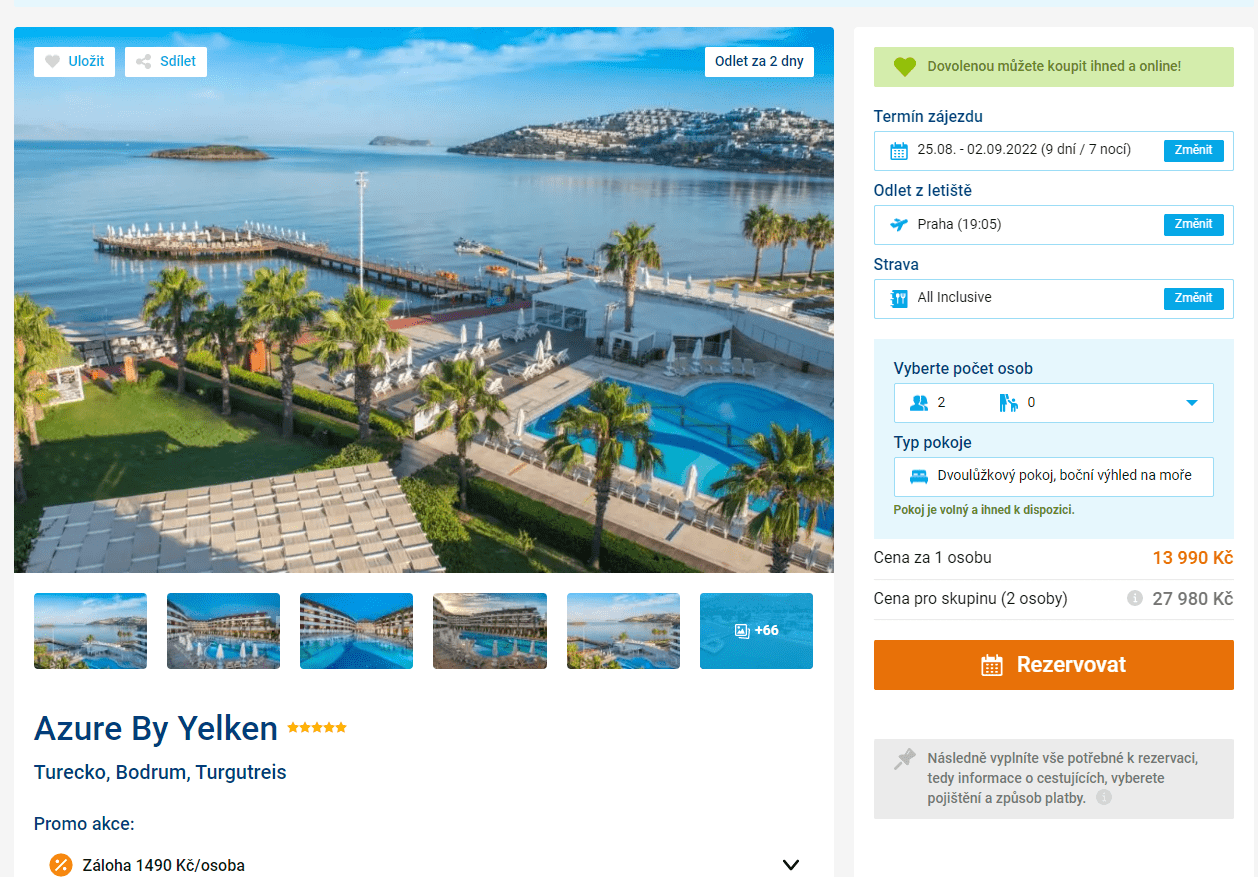Click the orange Rezervovat button
Viewport: 1258px width, 877px height.
click(x=1053, y=665)
